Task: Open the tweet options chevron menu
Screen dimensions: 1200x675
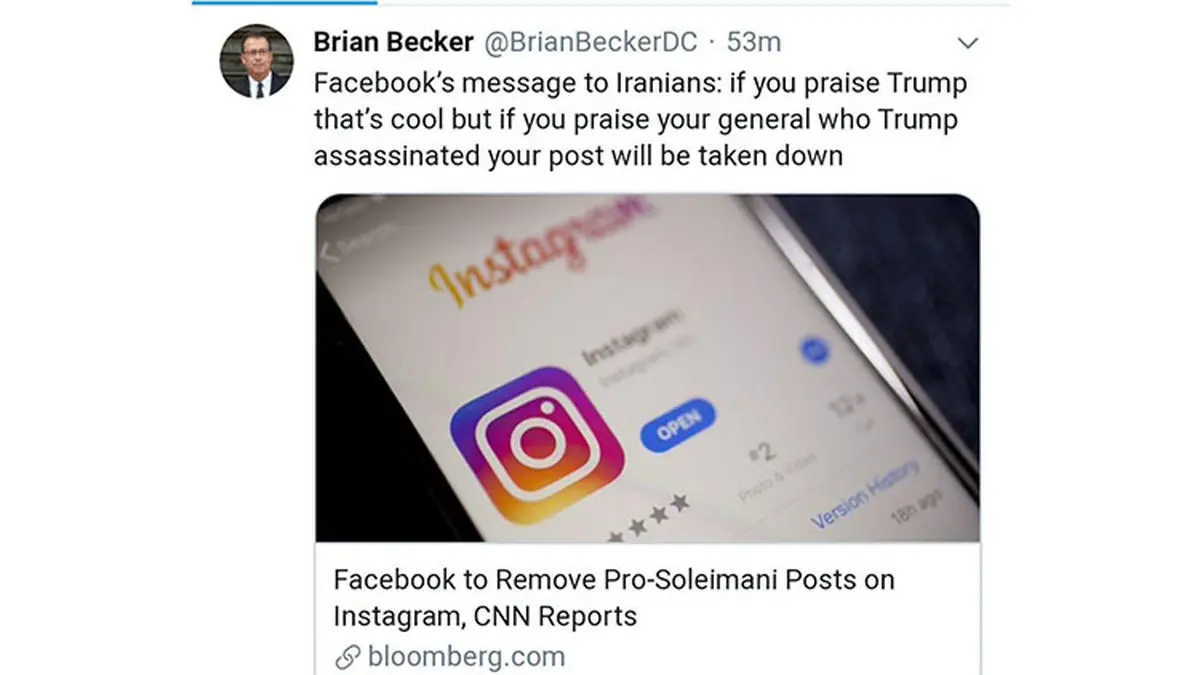Action: tap(967, 43)
